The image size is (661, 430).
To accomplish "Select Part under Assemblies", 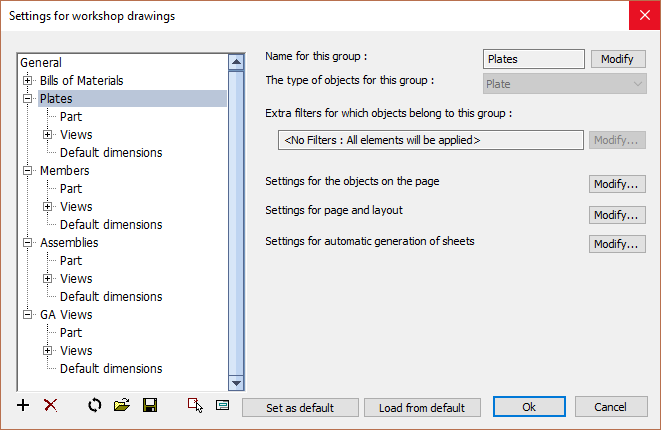I will pos(71,261).
